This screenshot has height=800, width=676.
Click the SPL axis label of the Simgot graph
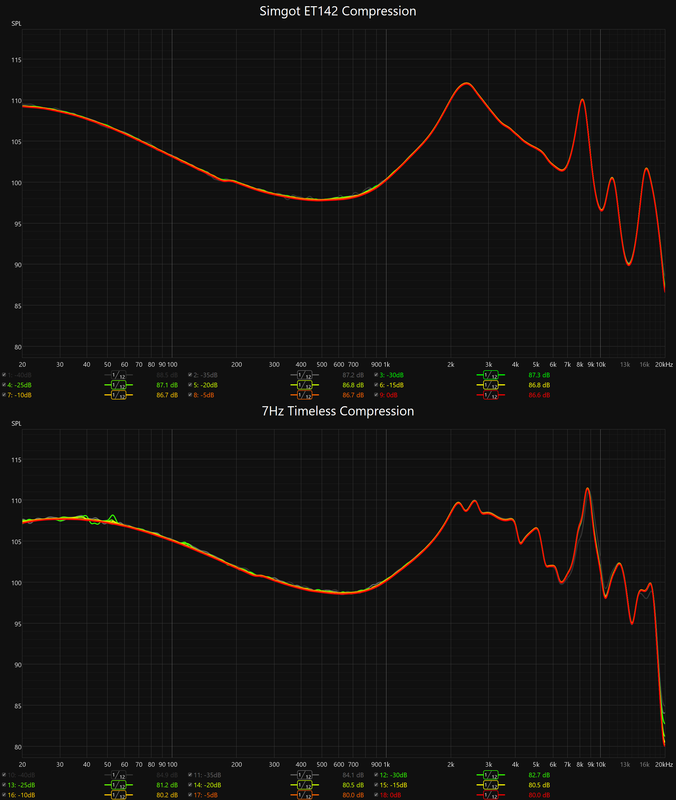(x=16, y=23)
